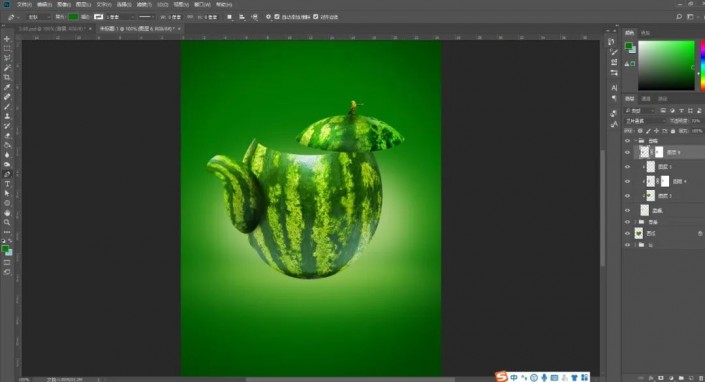The height and width of the screenshot is (382, 705).
Task: Hide the top group layer eye
Action: [x=627, y=141]
